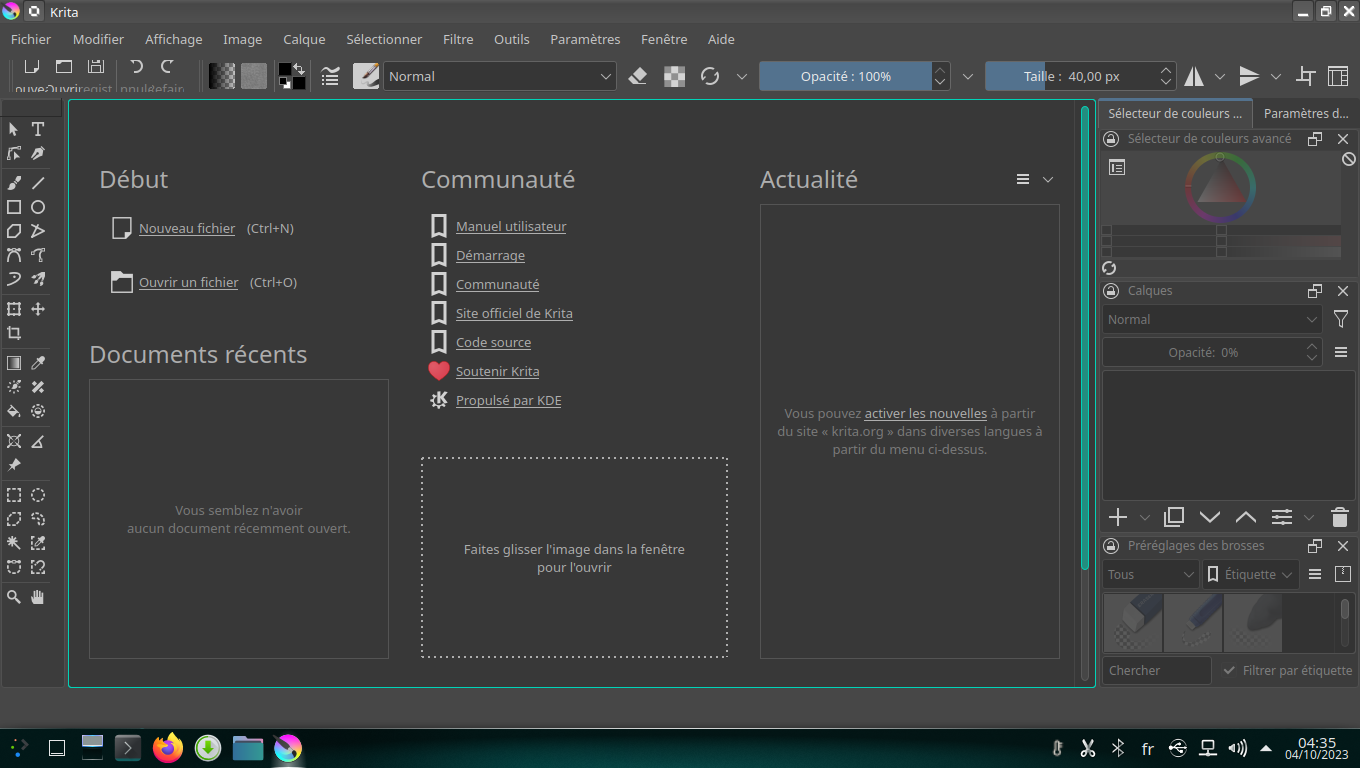Click the color sampler eyedropper tool

(x=38, y=363)
